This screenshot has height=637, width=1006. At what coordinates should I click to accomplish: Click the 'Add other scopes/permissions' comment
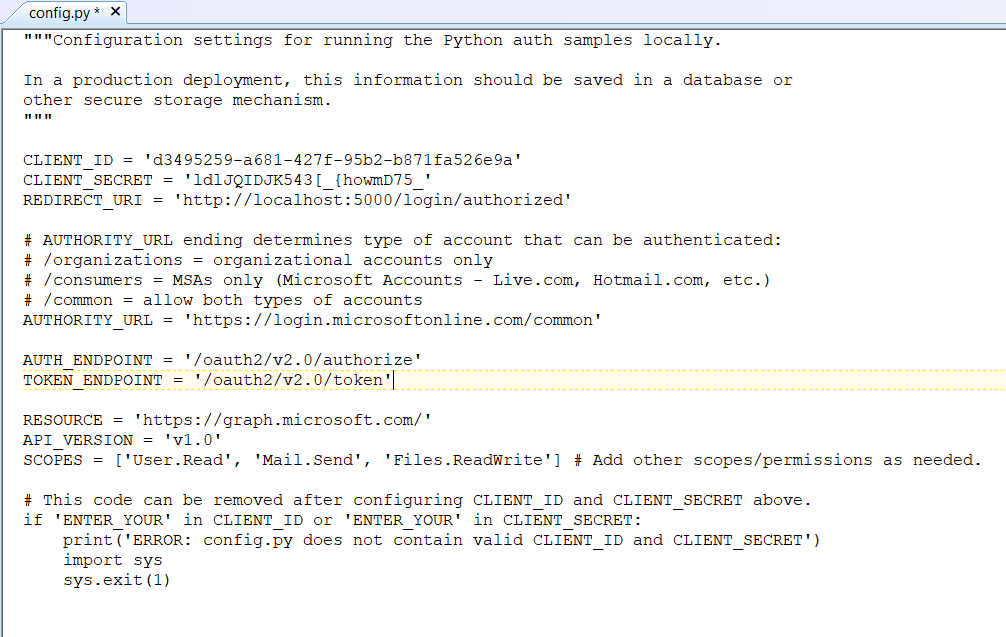point(778,460)
